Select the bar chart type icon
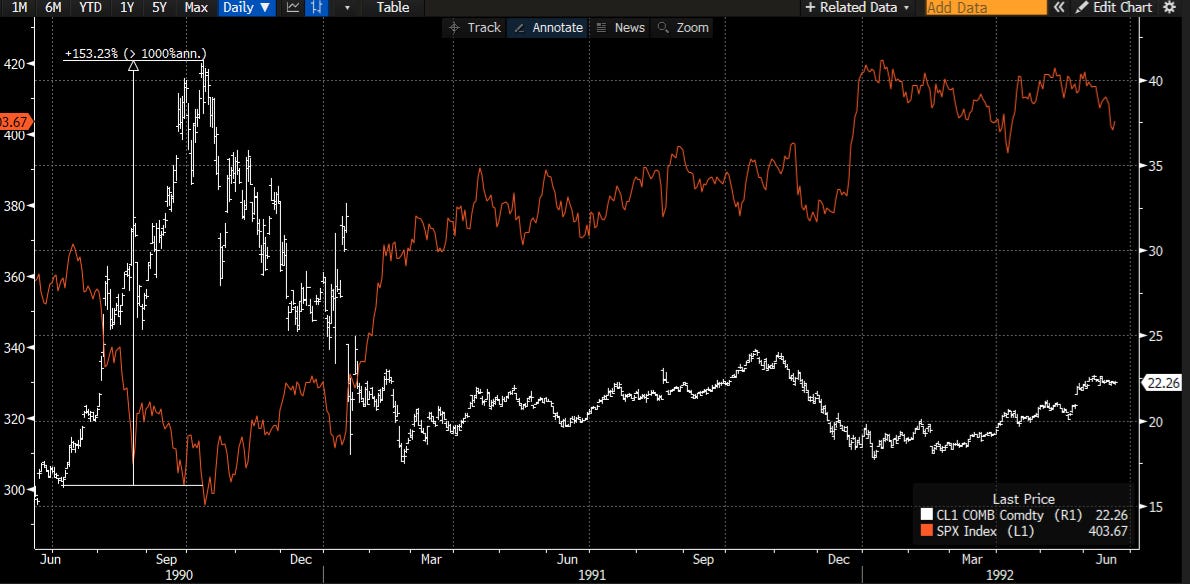The height and width of the screenshot is (584, 1190). (318, 7)
